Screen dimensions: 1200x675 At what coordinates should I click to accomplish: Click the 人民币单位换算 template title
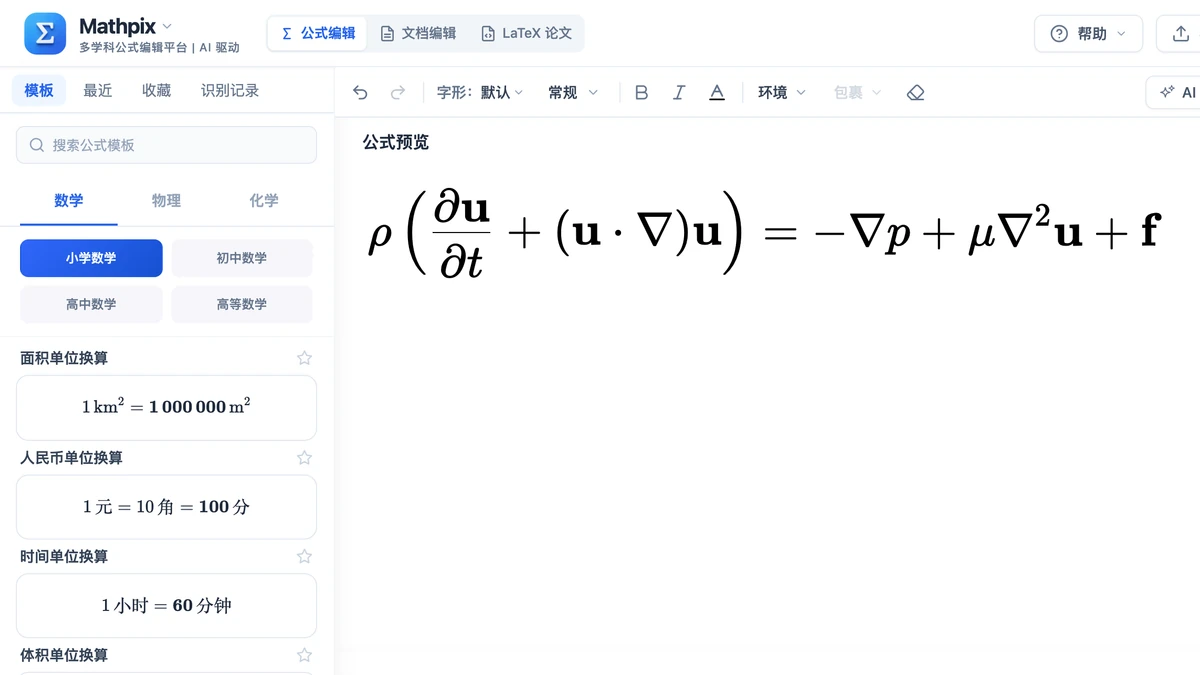tap(71, 457)
